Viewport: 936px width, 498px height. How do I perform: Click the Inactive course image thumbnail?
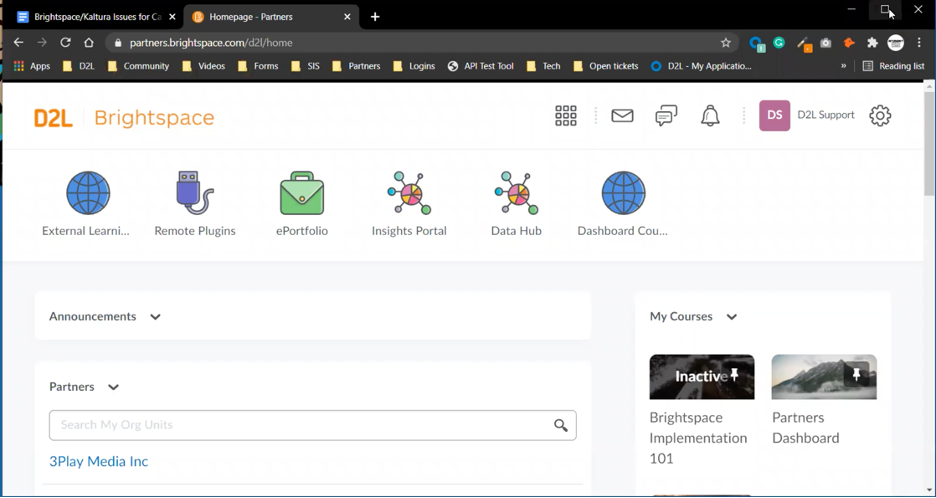click(702, 377)
